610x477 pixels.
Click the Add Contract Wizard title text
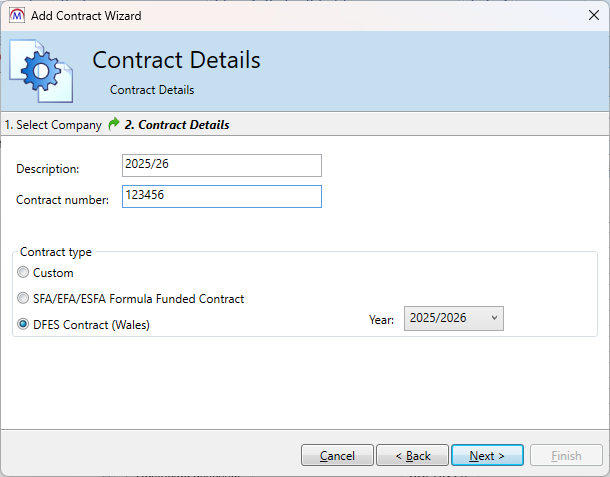click(x=86, y=16)
